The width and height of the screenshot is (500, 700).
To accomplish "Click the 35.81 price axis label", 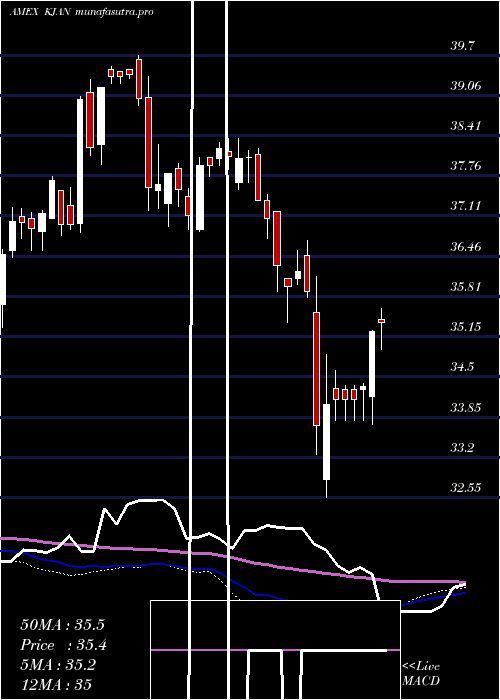I will point(466,287).
